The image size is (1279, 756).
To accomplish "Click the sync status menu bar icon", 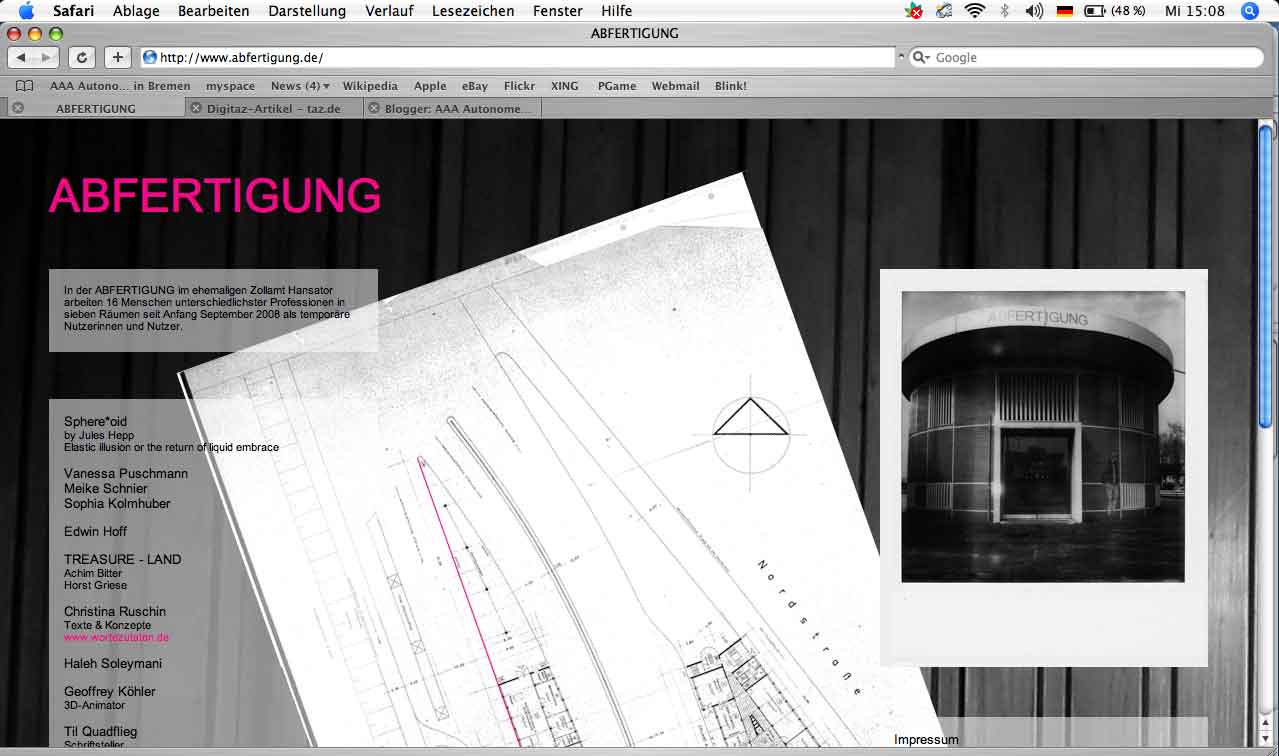I will point(944,11).
